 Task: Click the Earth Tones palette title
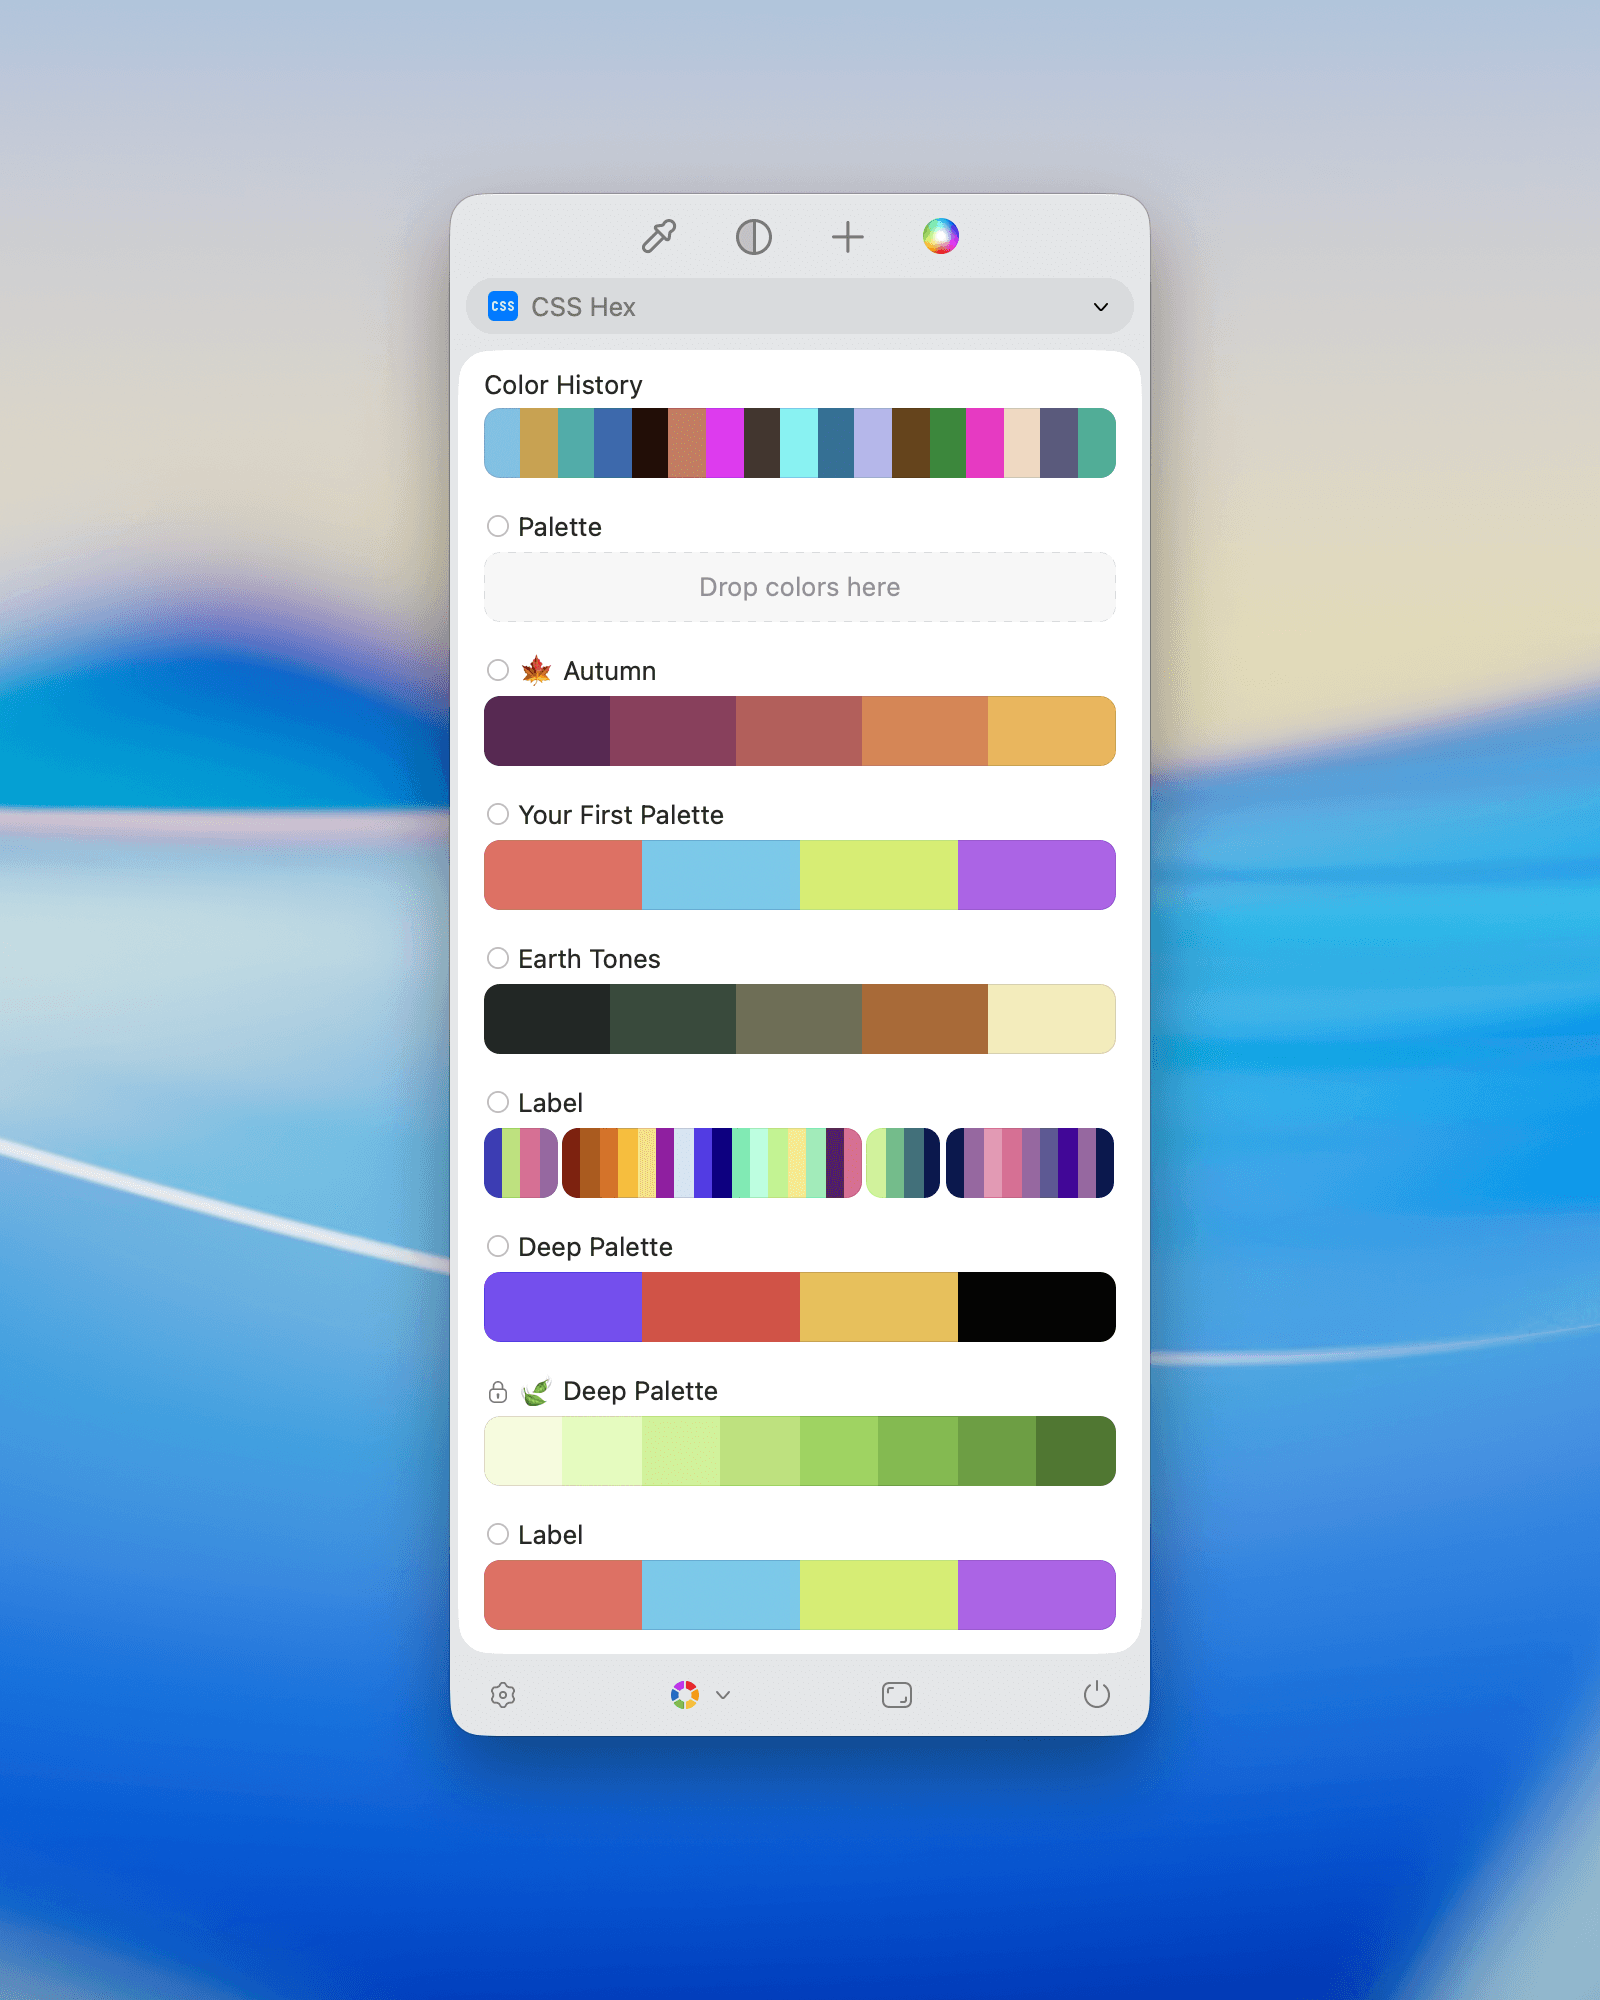point(589,959)
